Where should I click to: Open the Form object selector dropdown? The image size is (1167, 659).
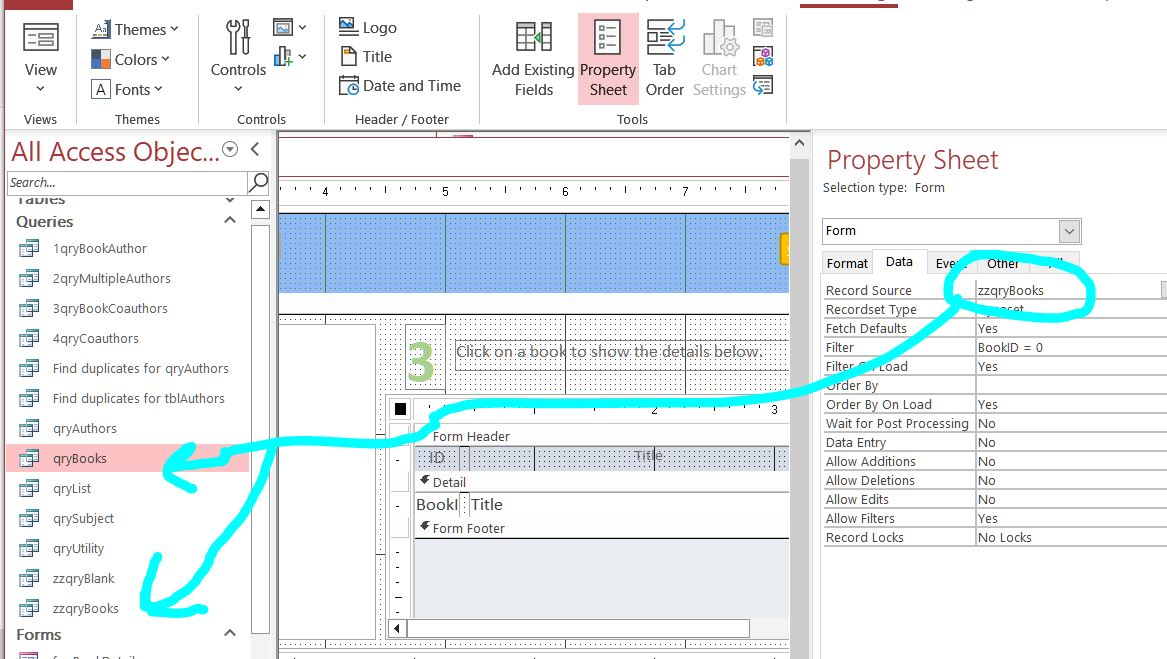click(x=1069, y=232)
